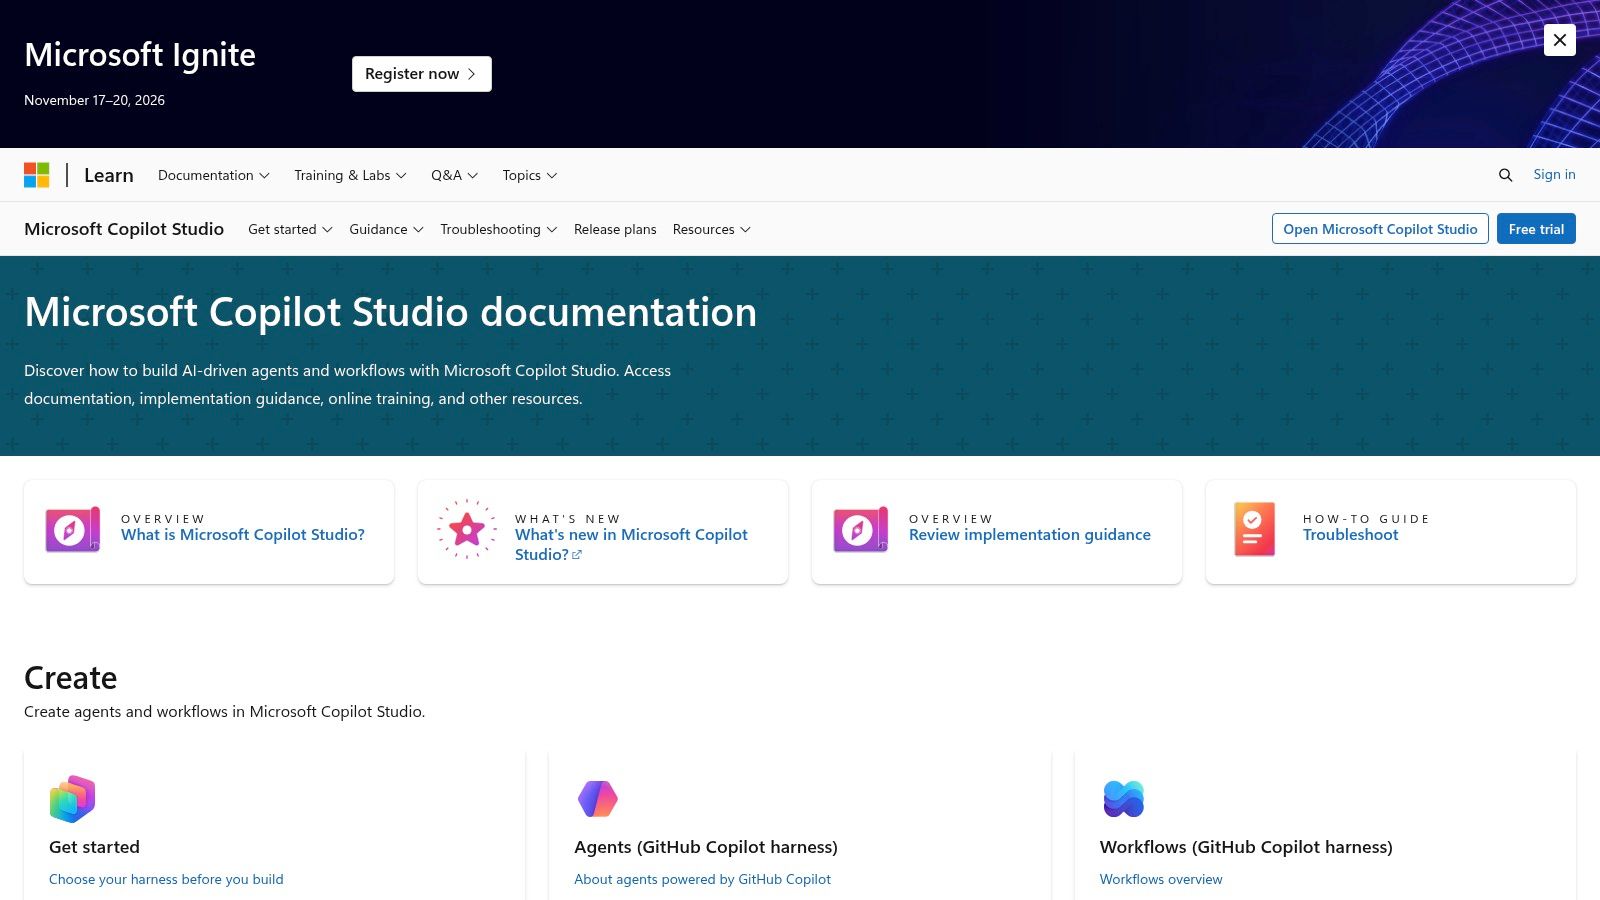Open the Topics dropdown
Image resolution: width=1600 pixels, height=900 pixels.
(x=530, y=175)
